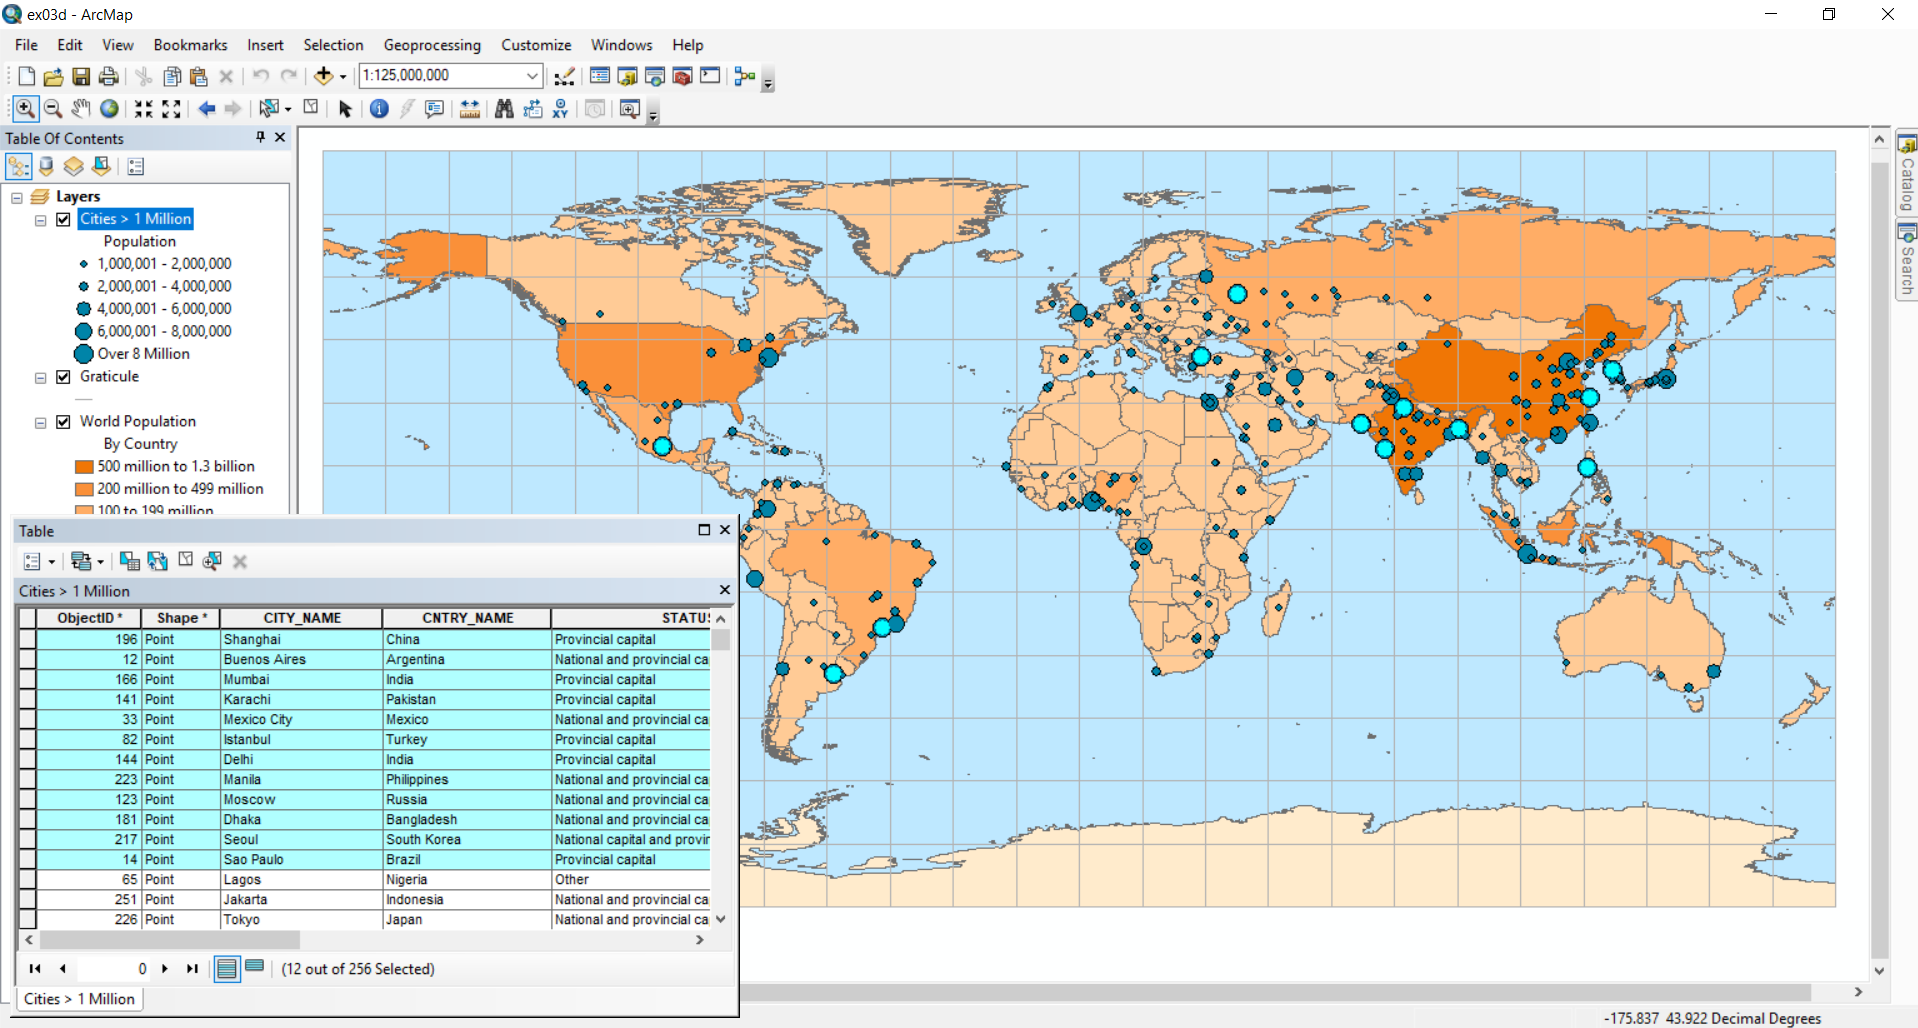The width and height of the screenshot is (1918, 1028).
Task: Click Show selected records view button
Action: click(254, 967)
